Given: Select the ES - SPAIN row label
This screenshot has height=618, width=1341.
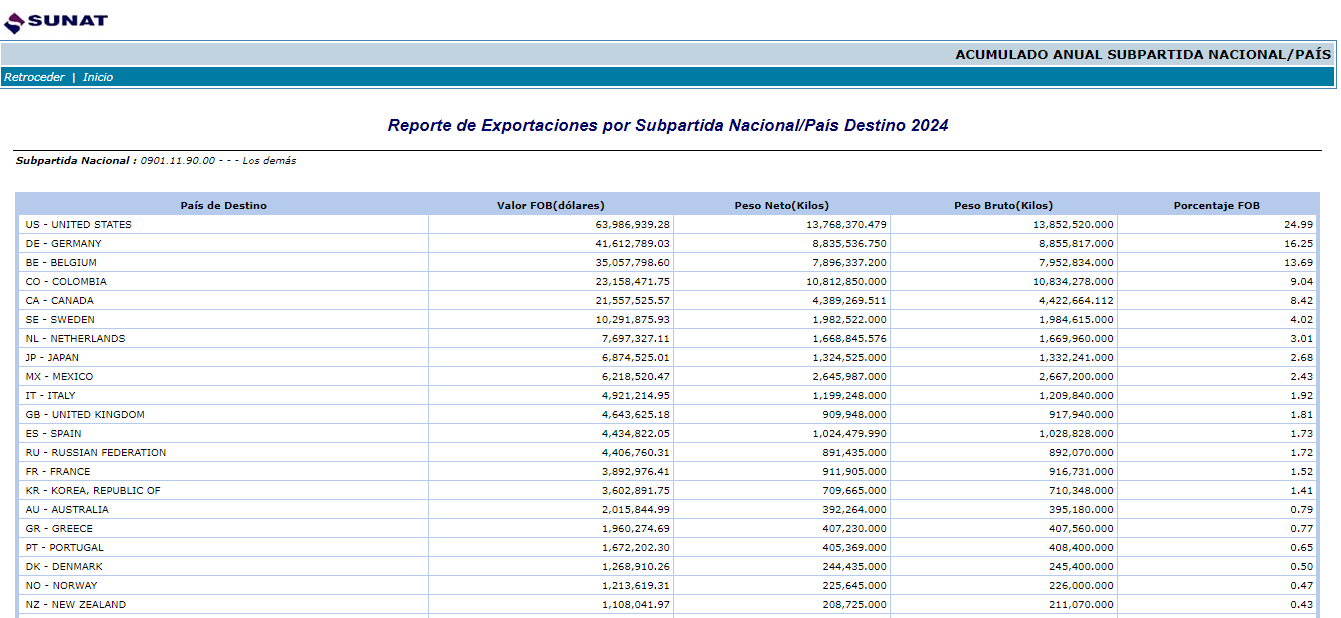Looking at the screenshot, I should click(x=54, y=434).
